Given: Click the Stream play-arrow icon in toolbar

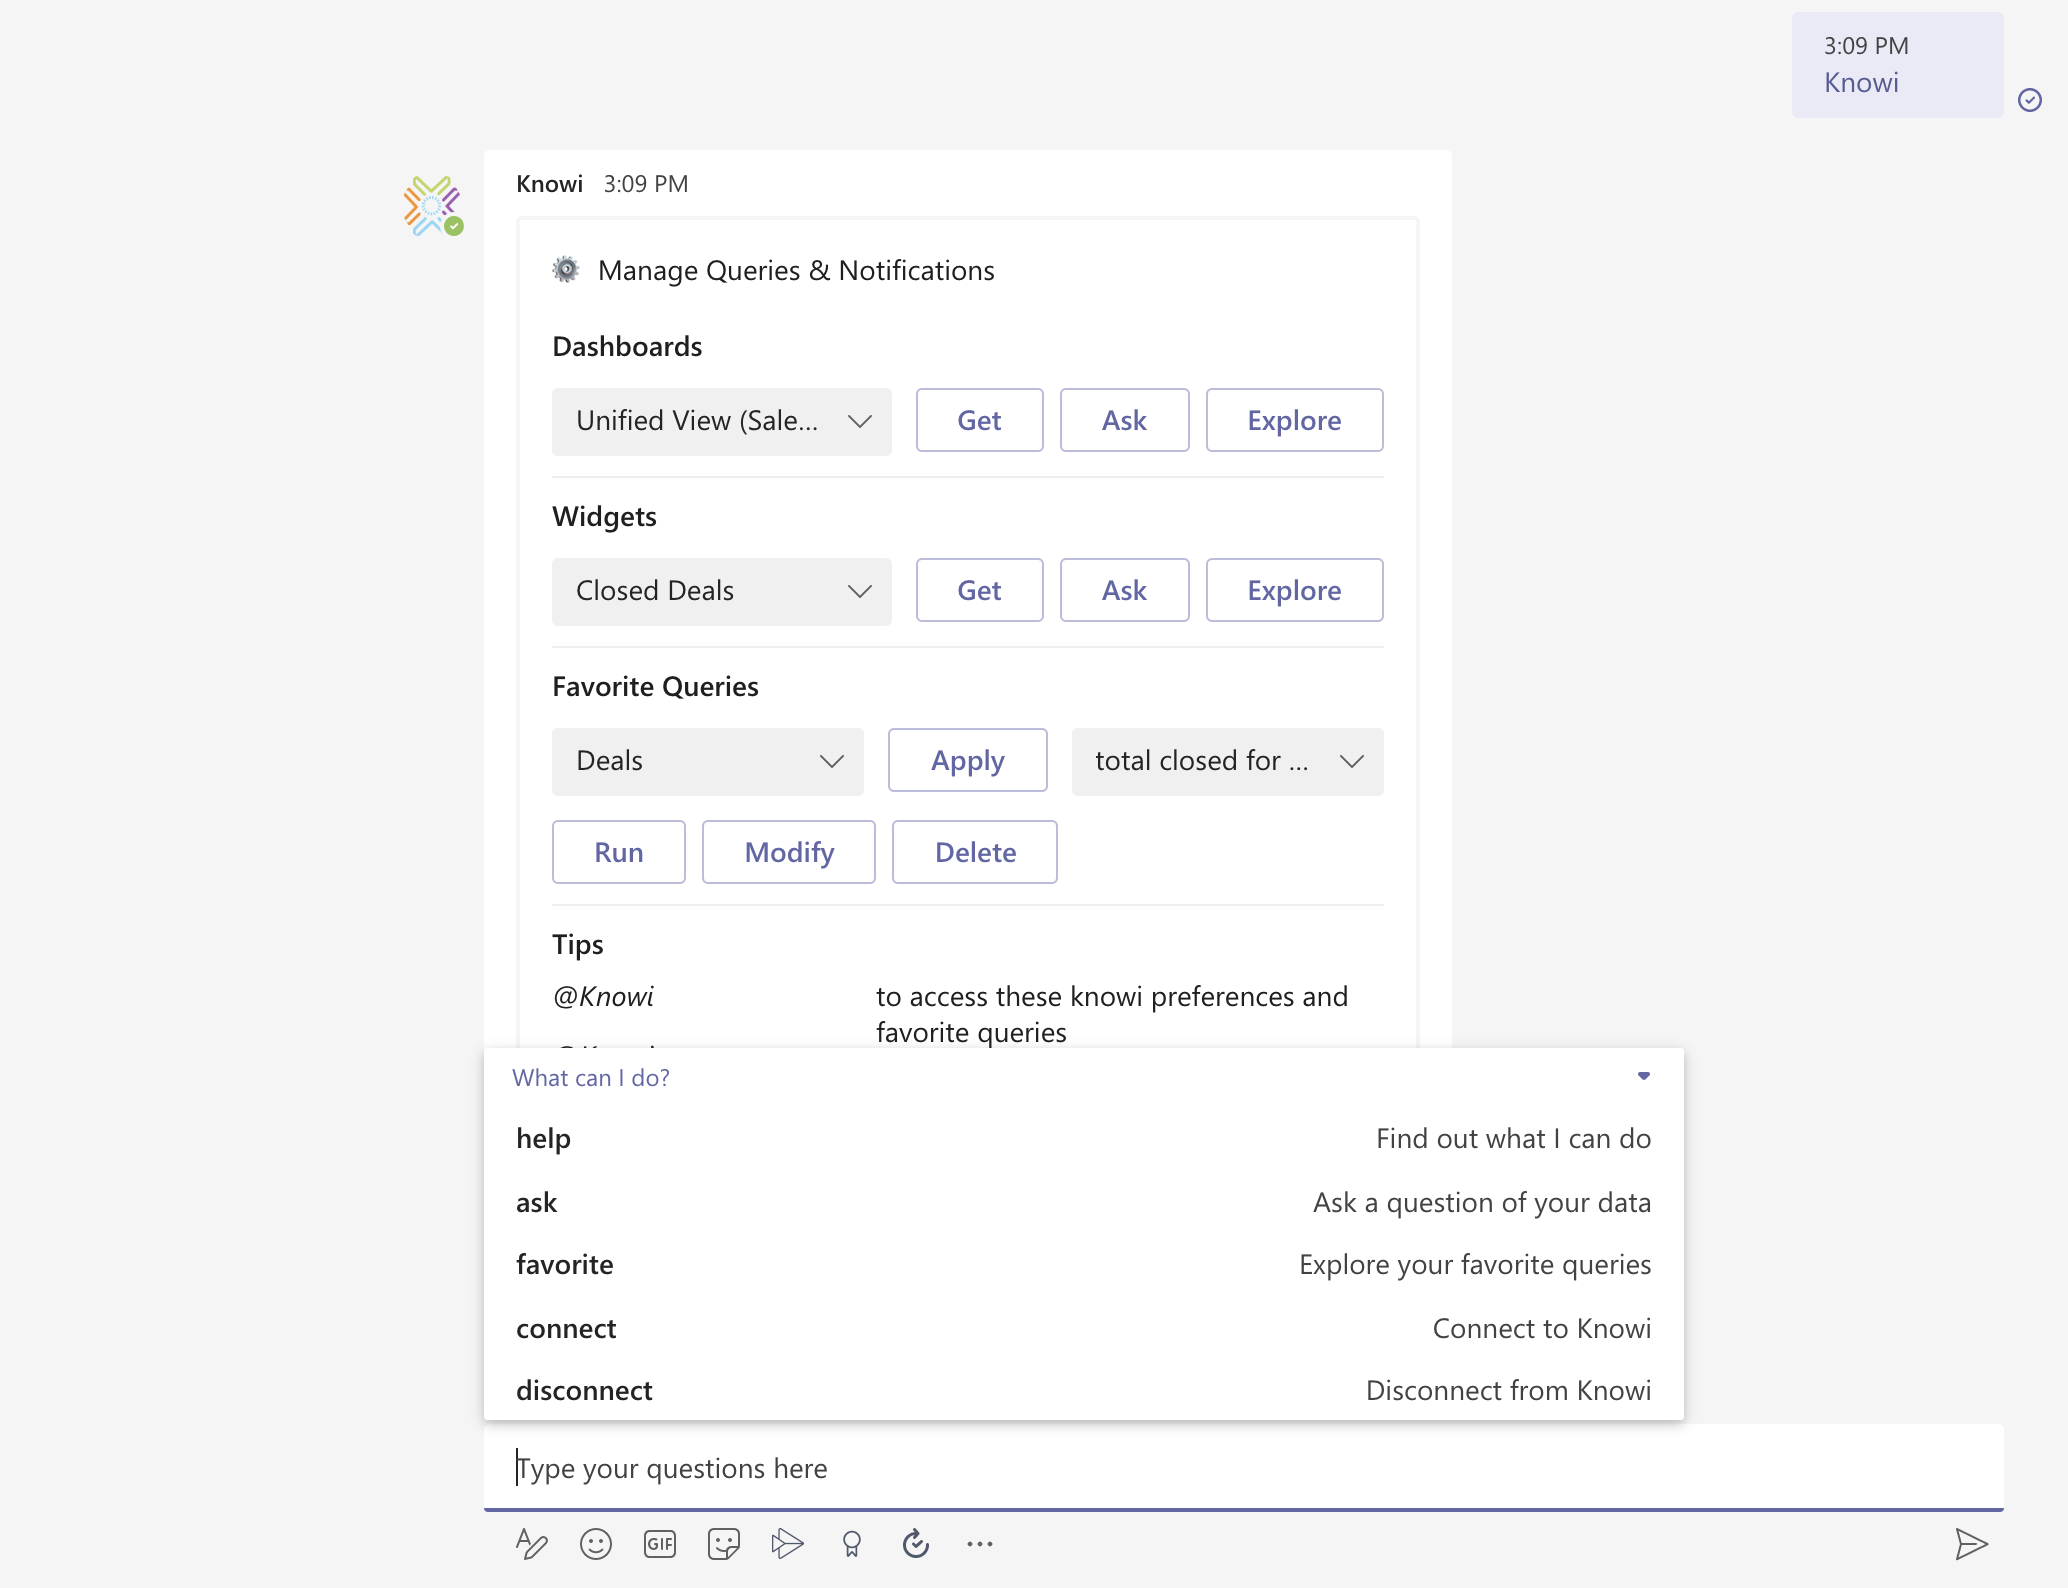Looking at the screenshot, I should coord(787,1544).
